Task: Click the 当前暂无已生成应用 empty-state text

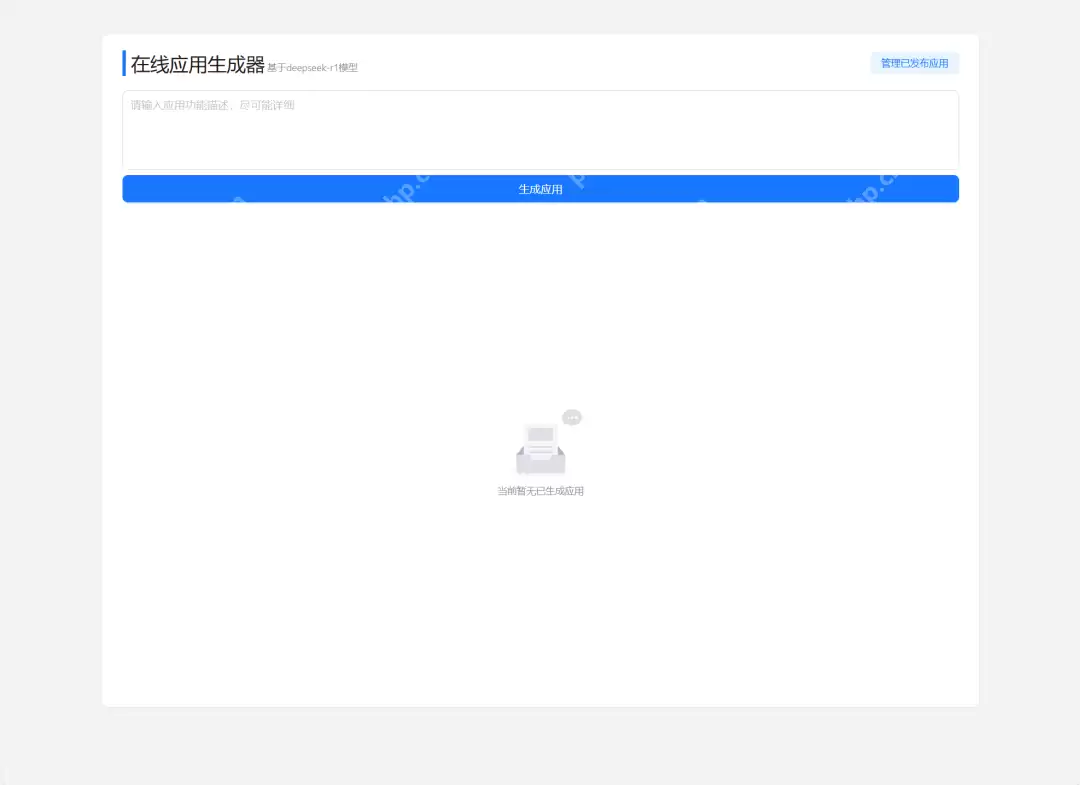Action: (540, 490)
